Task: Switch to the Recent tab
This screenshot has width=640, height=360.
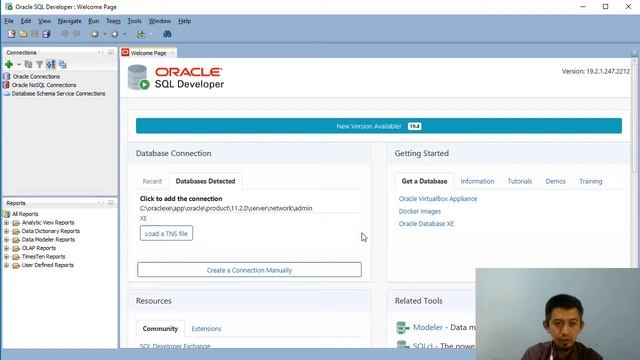Action: pos(152,181)
